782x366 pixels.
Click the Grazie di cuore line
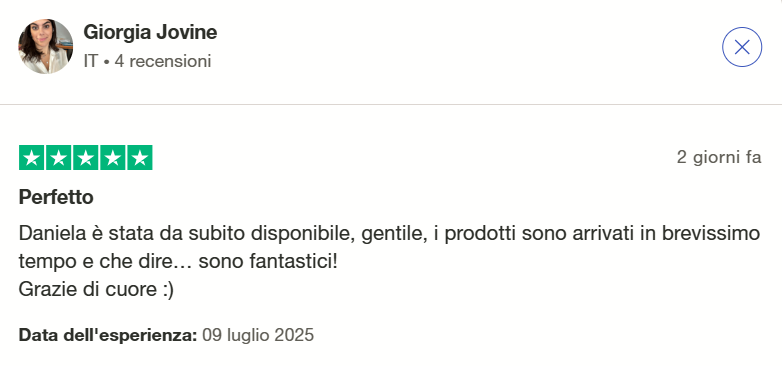tap(96, 289)
